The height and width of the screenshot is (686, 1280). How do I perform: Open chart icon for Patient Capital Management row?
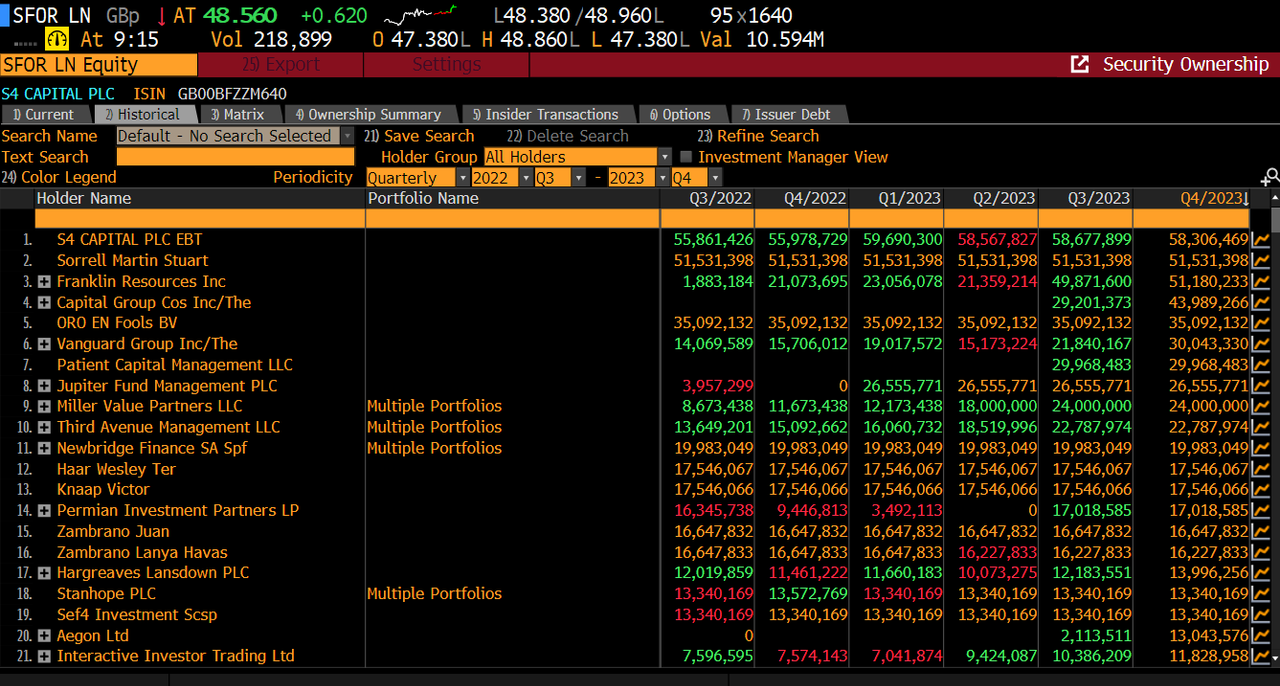[x=1260, y=365]
